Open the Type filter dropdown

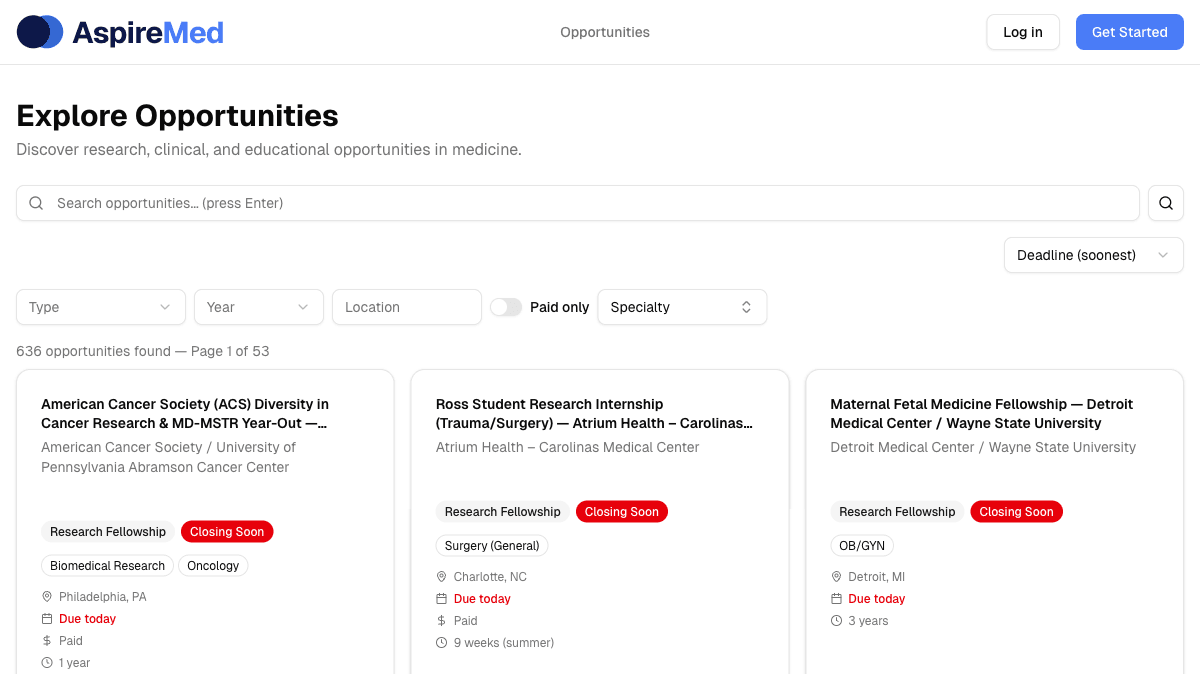pyautogui.click(x=100, y=307)
